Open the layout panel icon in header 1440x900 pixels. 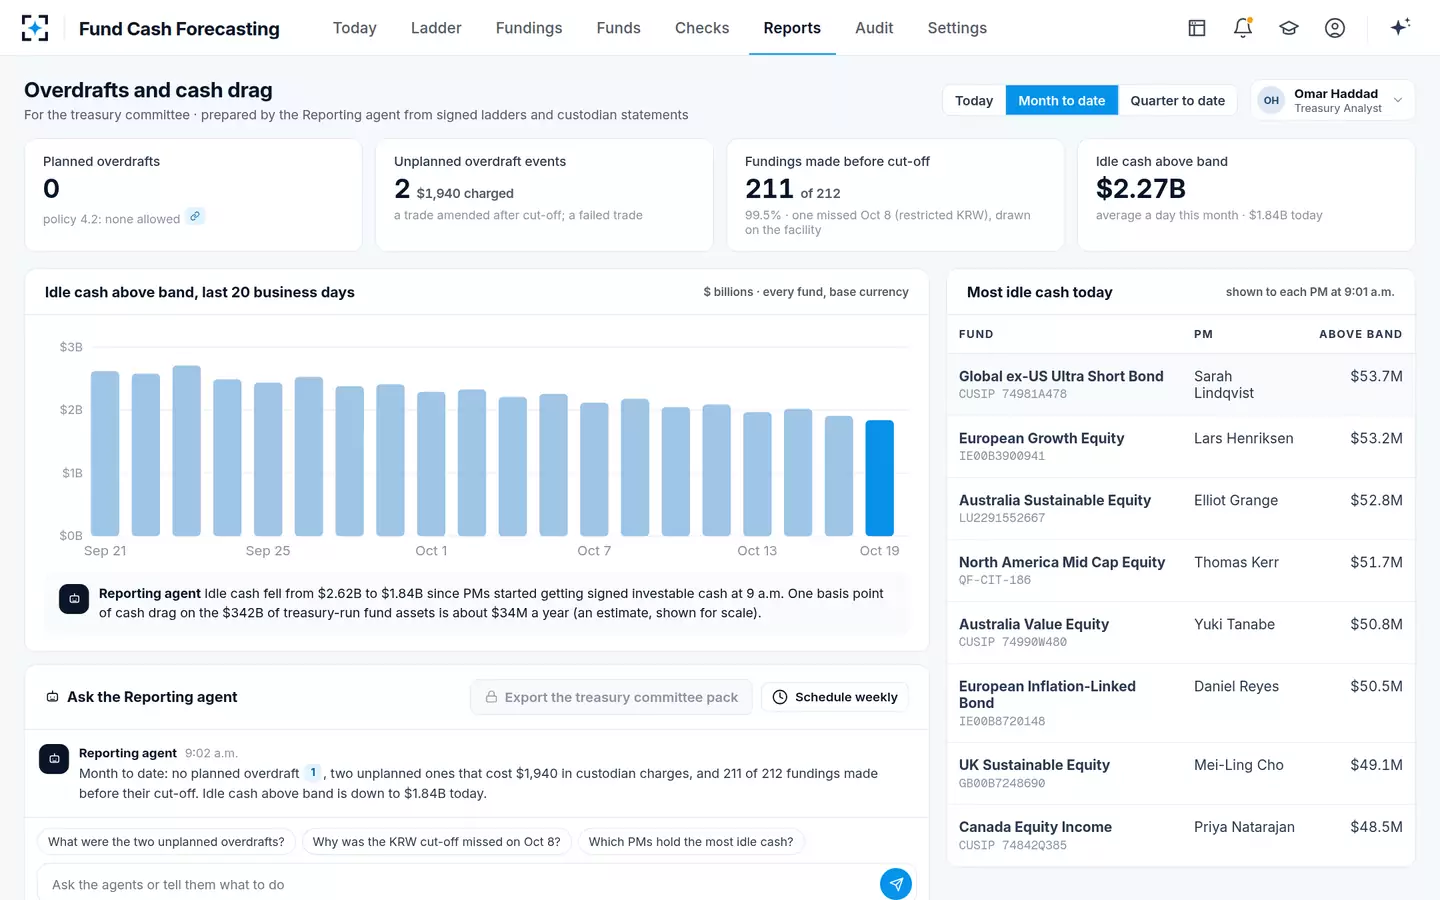pyautogui.click(x=1197, y=28)
